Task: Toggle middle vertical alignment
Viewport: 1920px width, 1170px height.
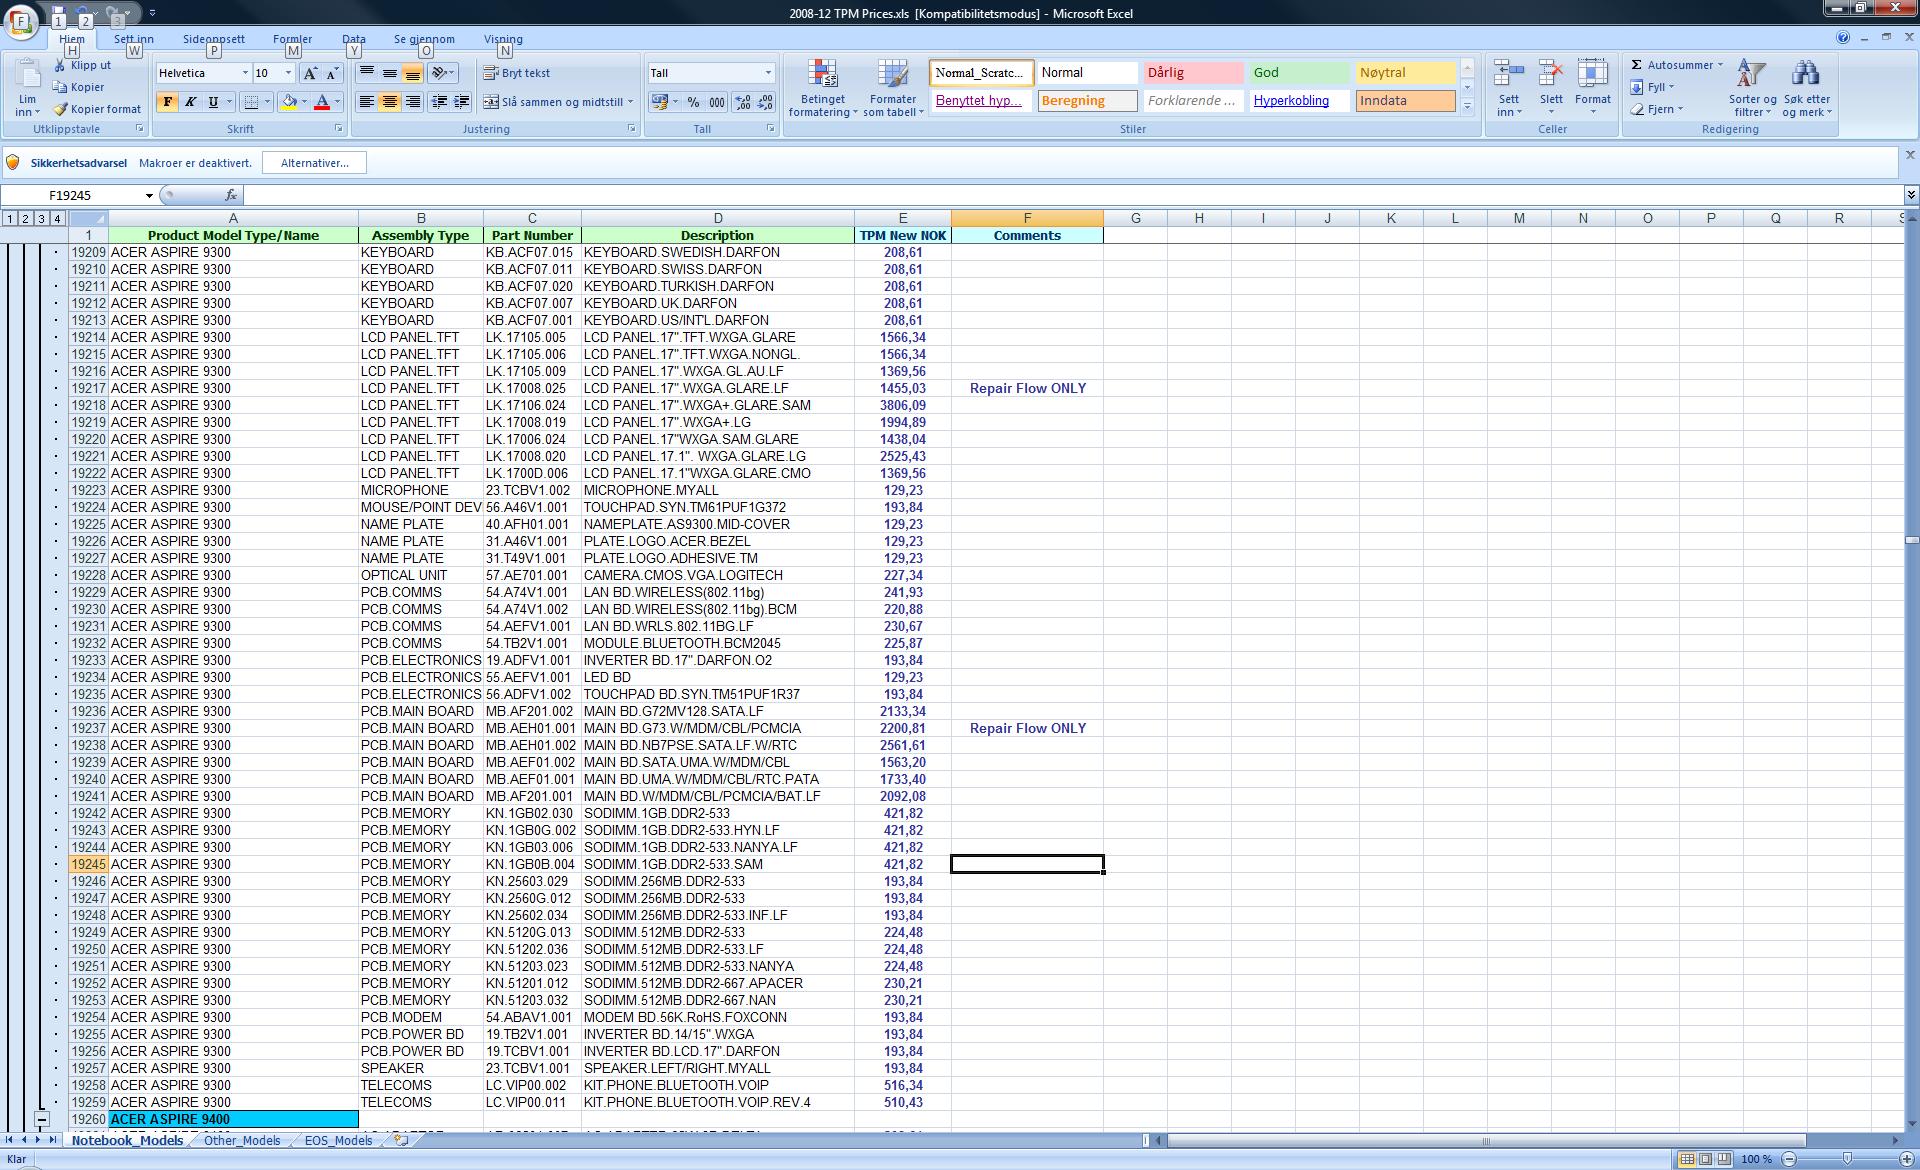Action: coord(390,73)
